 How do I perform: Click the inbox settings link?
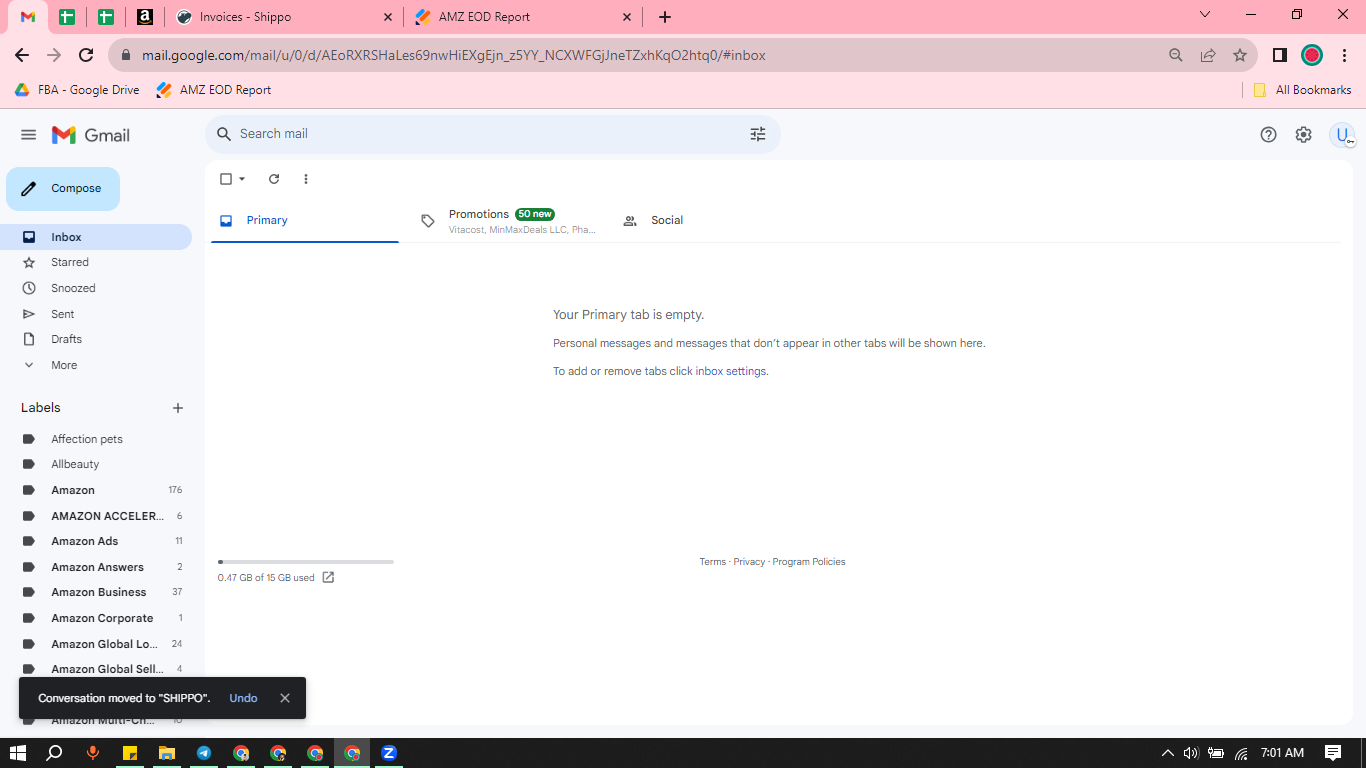[731, 371]
